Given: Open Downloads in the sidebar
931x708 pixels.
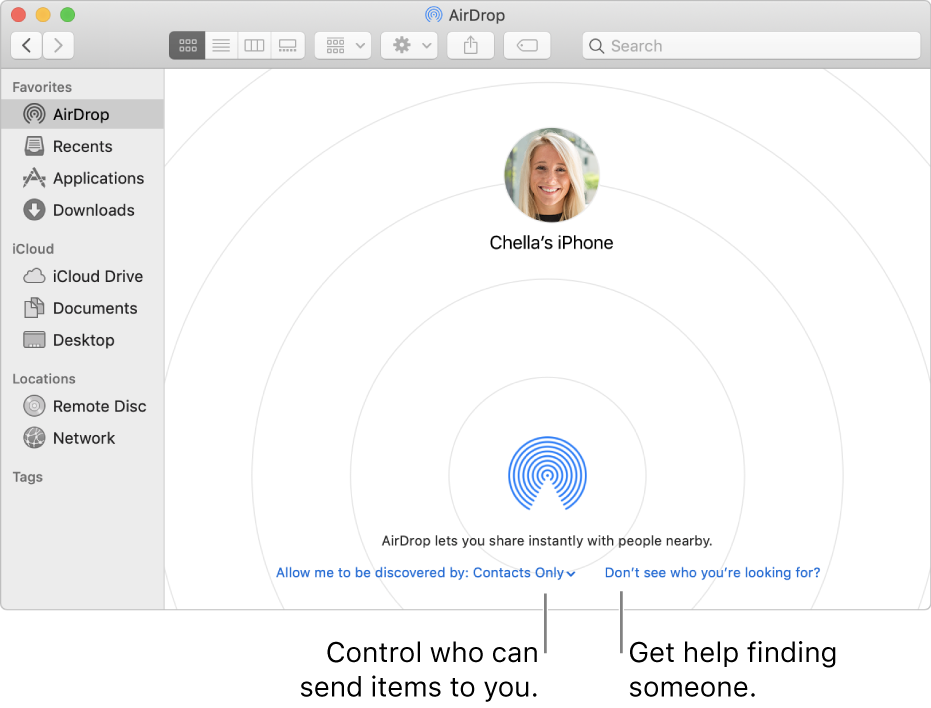Looking at the screenshot, I should coord(83,210).
